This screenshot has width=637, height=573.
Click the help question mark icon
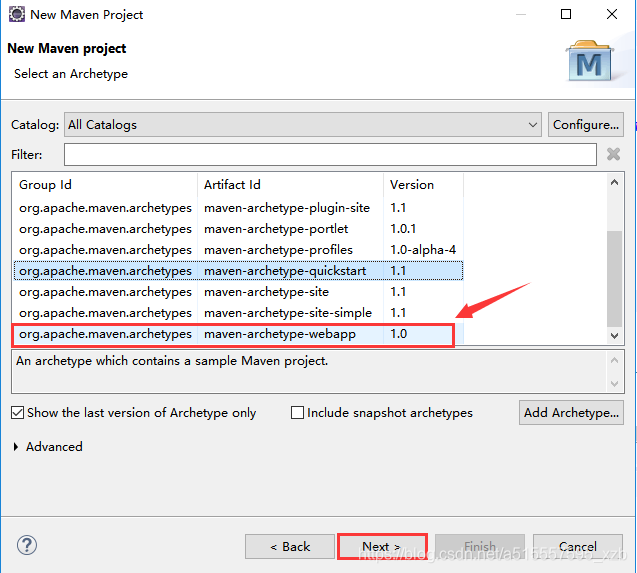(x=27, y=545)
